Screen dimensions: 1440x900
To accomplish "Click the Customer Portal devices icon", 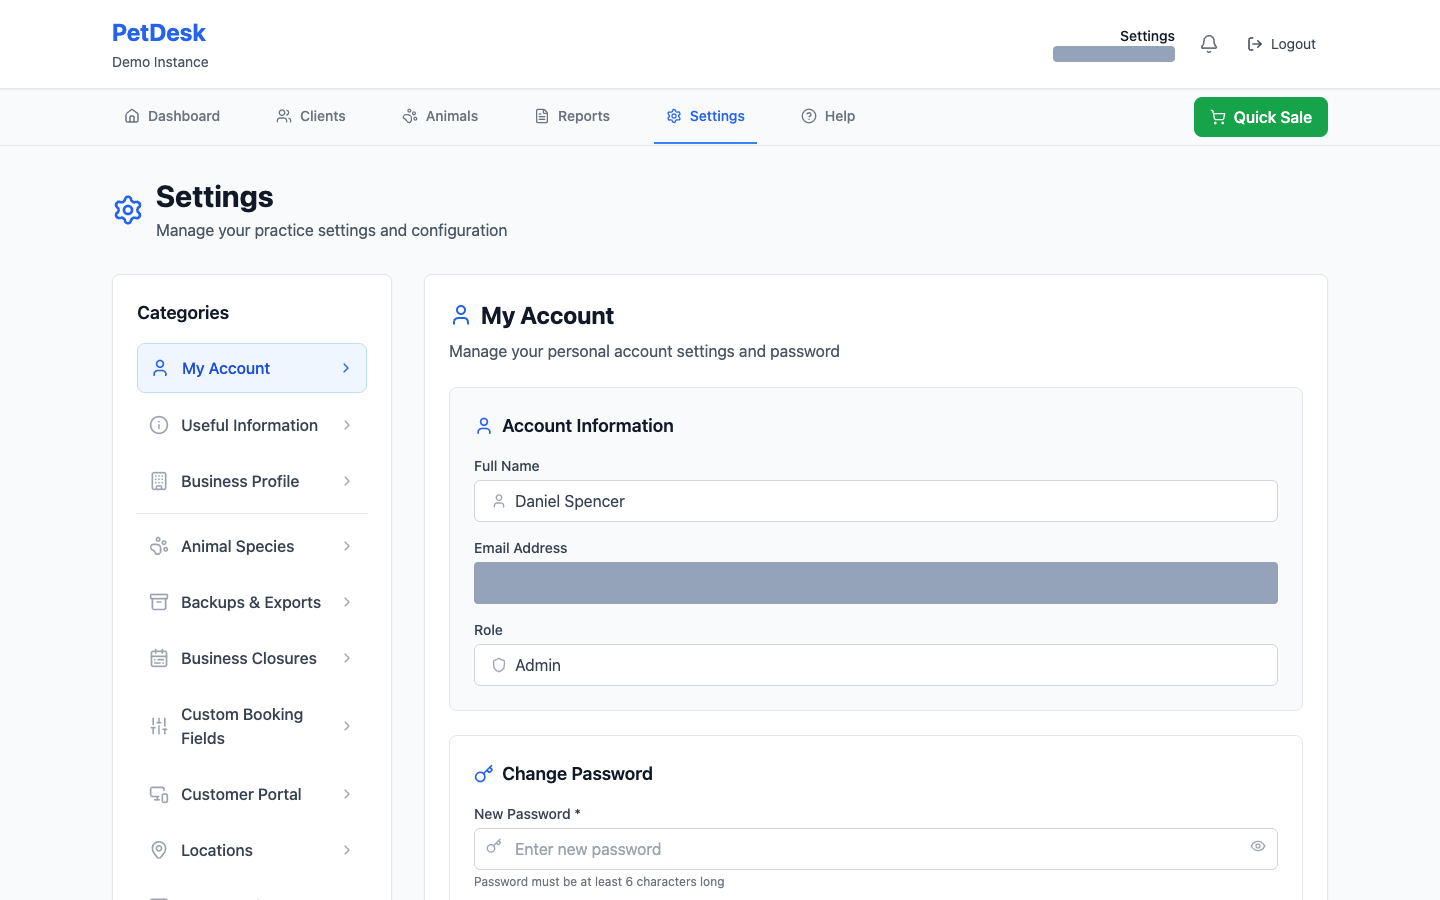I will pyautogui.click(x=159, y=794).
